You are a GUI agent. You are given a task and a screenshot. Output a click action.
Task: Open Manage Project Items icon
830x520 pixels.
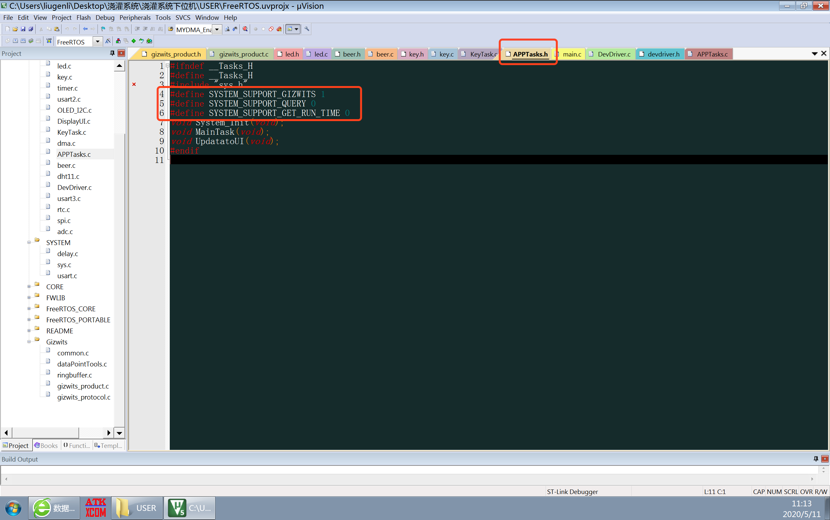pos(118,41)
